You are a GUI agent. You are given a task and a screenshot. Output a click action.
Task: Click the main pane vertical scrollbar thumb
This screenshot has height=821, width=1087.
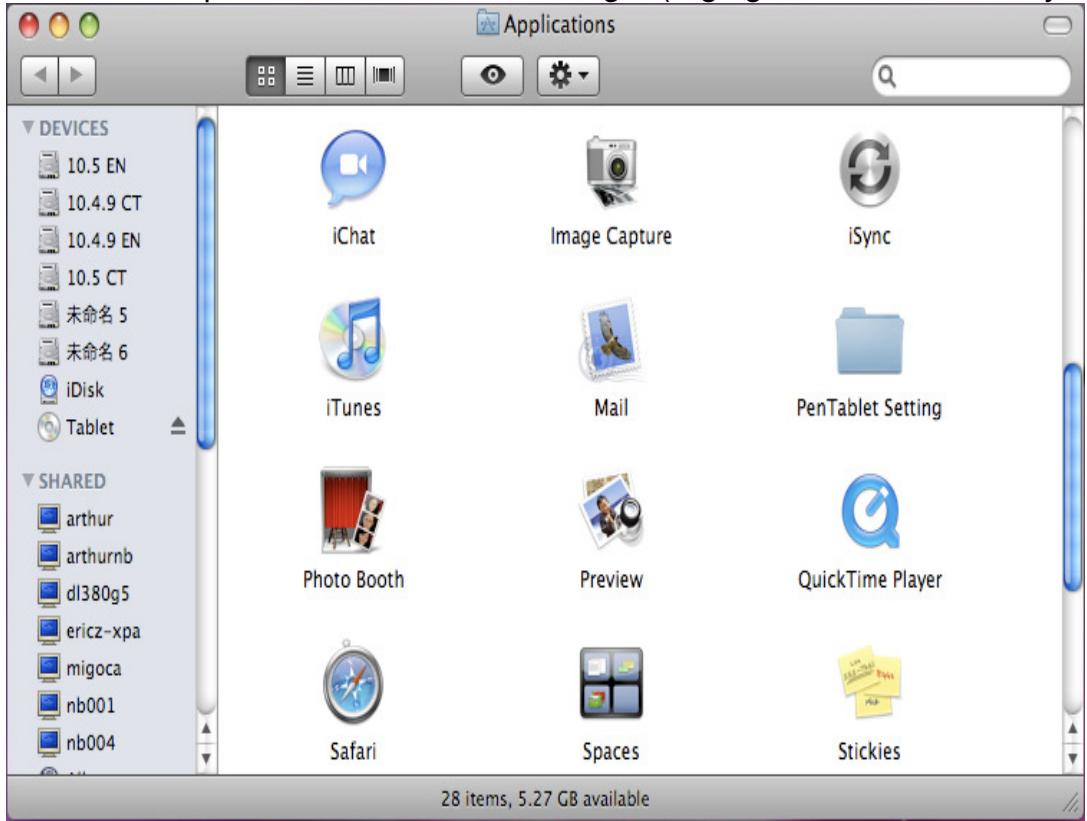click(1072, 477)
